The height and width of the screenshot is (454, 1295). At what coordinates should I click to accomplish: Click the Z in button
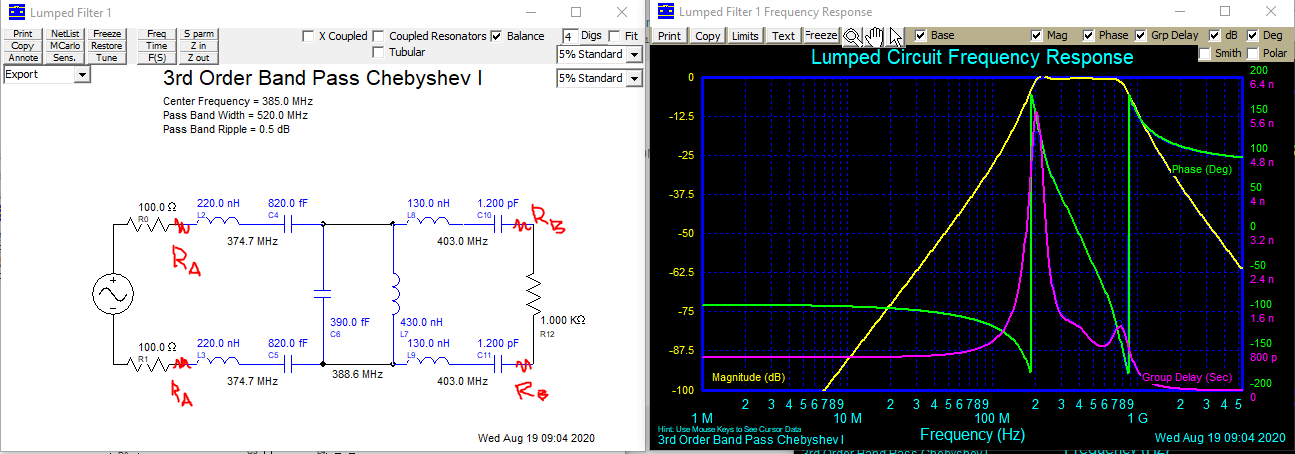[x=198, y=46]
